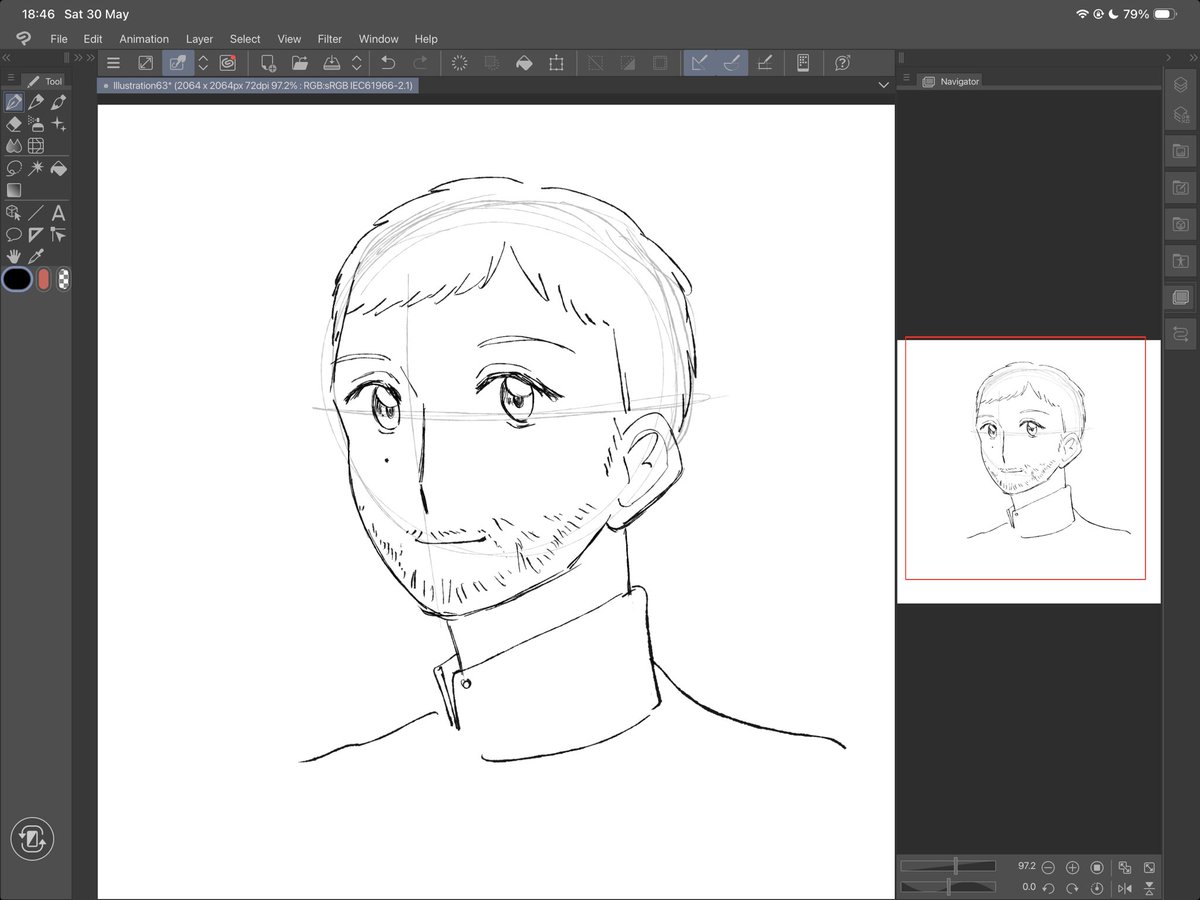Click zoom in plus in Navigator
The image size is (1200, 900).
click(x=1072, y=867)
